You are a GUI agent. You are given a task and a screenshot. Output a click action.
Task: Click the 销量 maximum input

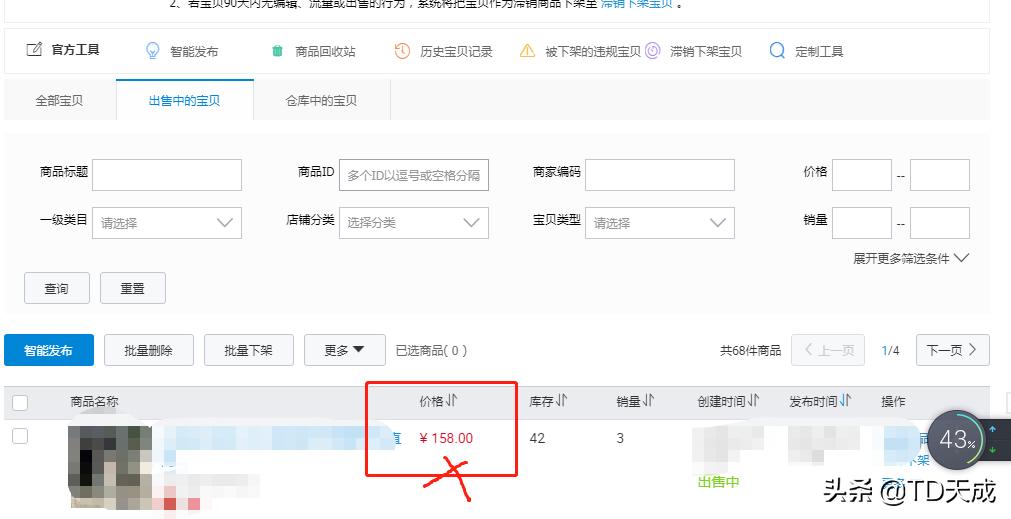(939, 223)
